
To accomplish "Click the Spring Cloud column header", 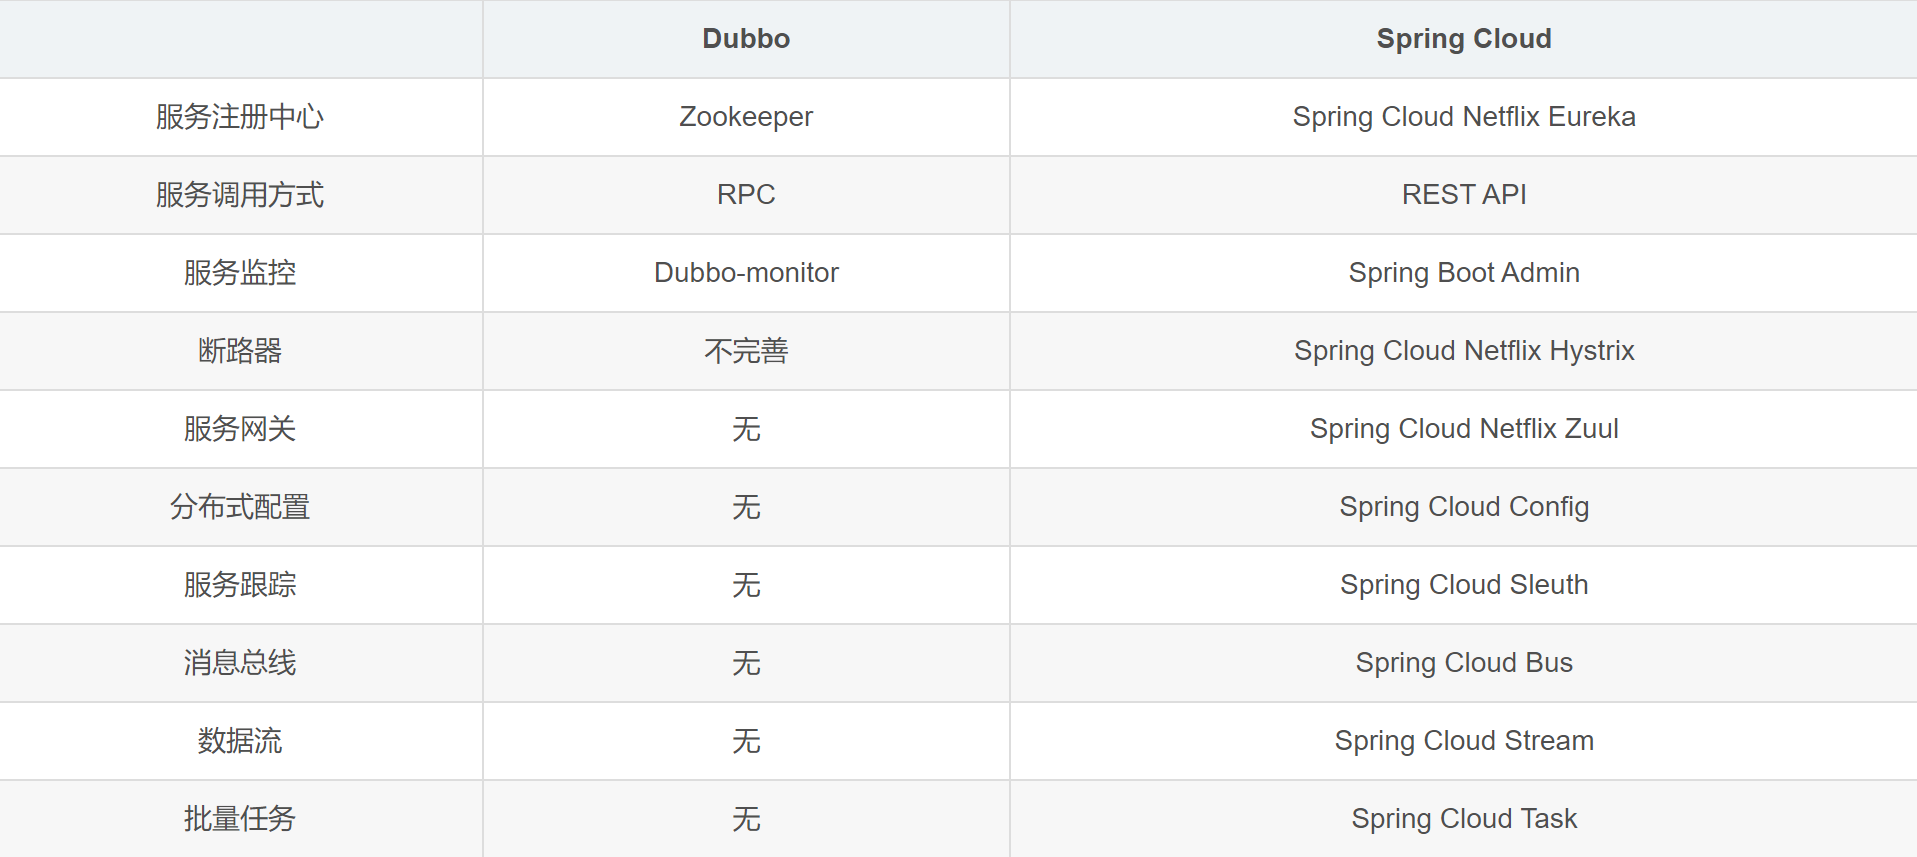I will (x=1463, y=39).
